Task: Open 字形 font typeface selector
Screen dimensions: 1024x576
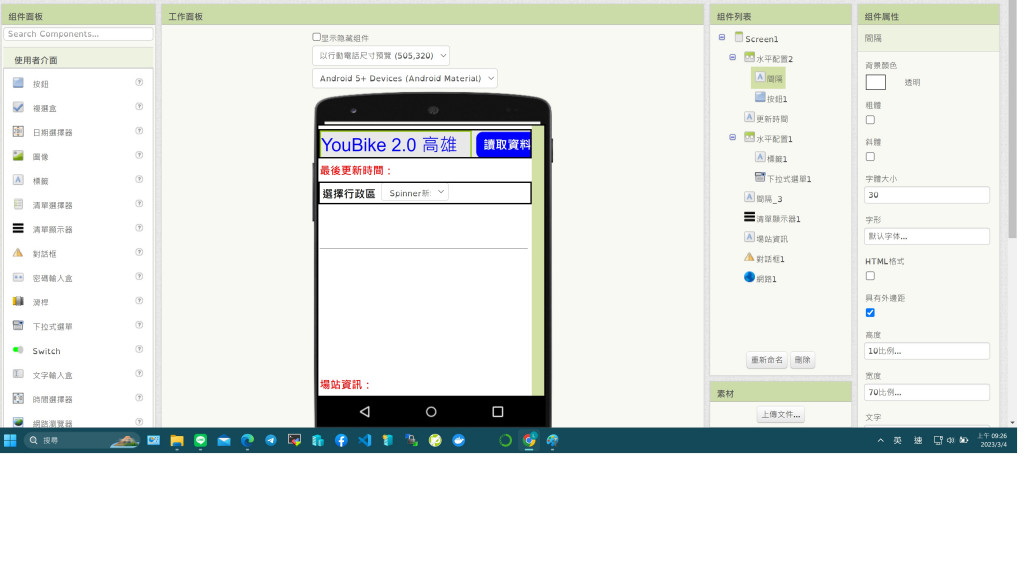Action: point(927,236)
